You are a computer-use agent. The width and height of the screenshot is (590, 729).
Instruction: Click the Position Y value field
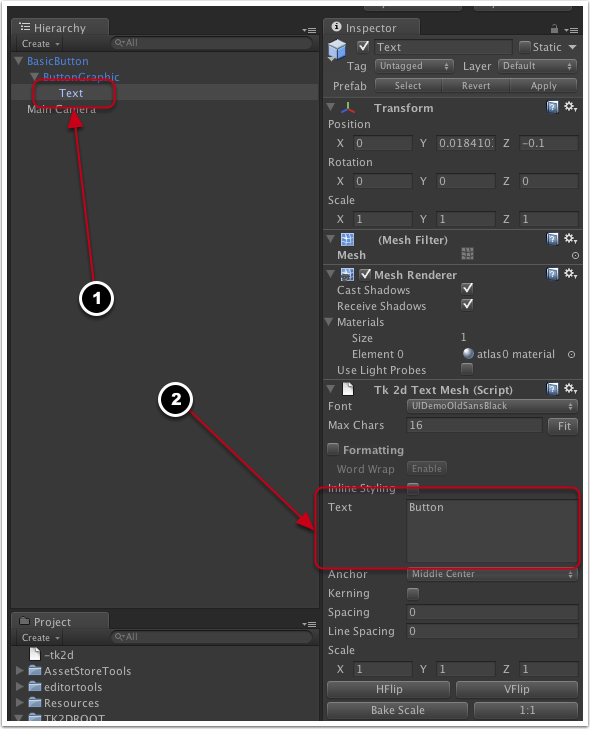466,143
